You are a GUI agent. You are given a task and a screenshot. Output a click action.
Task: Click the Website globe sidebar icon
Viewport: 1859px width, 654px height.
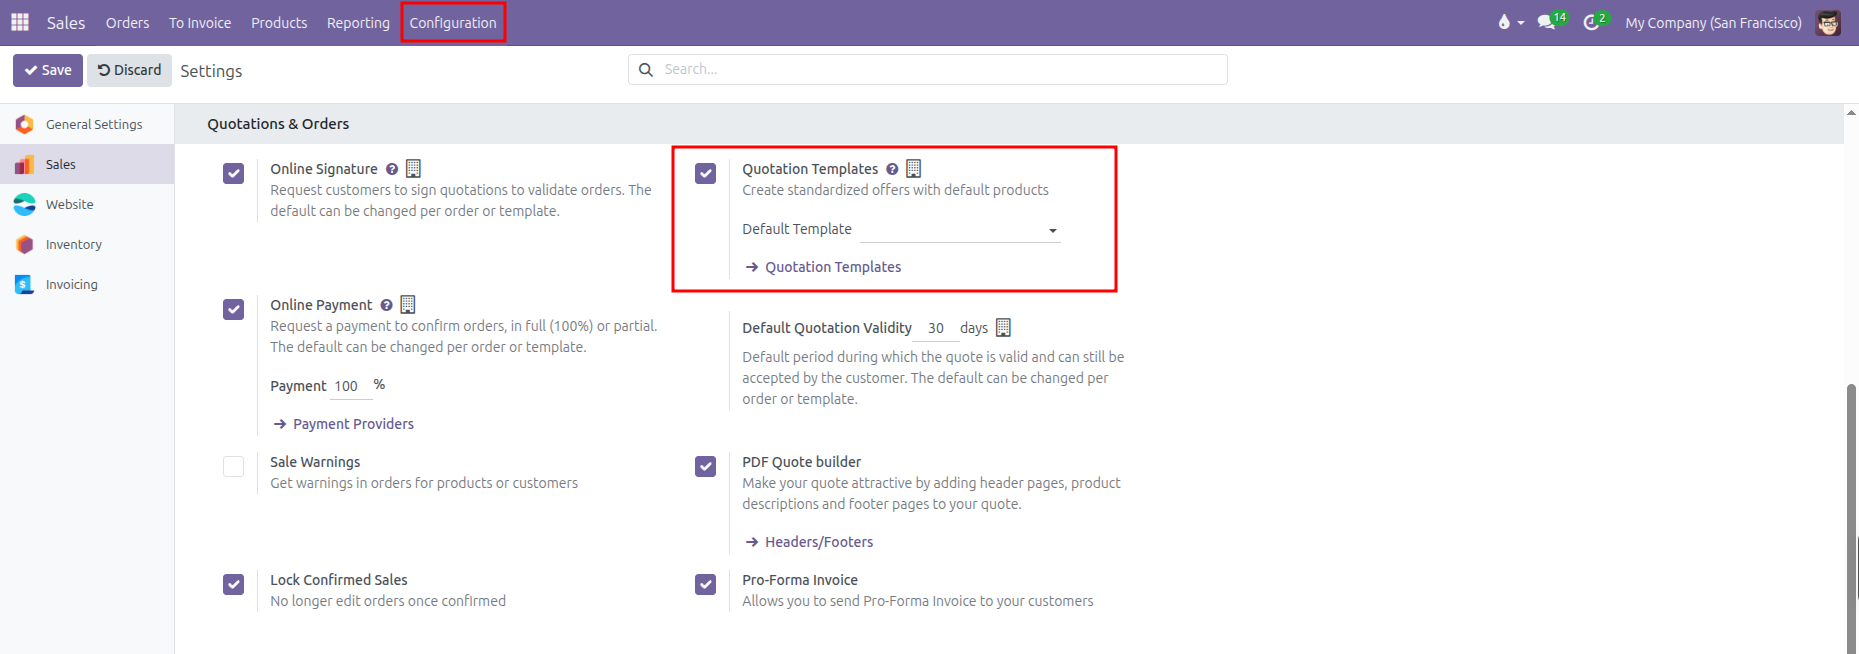[x=25, y=204]
